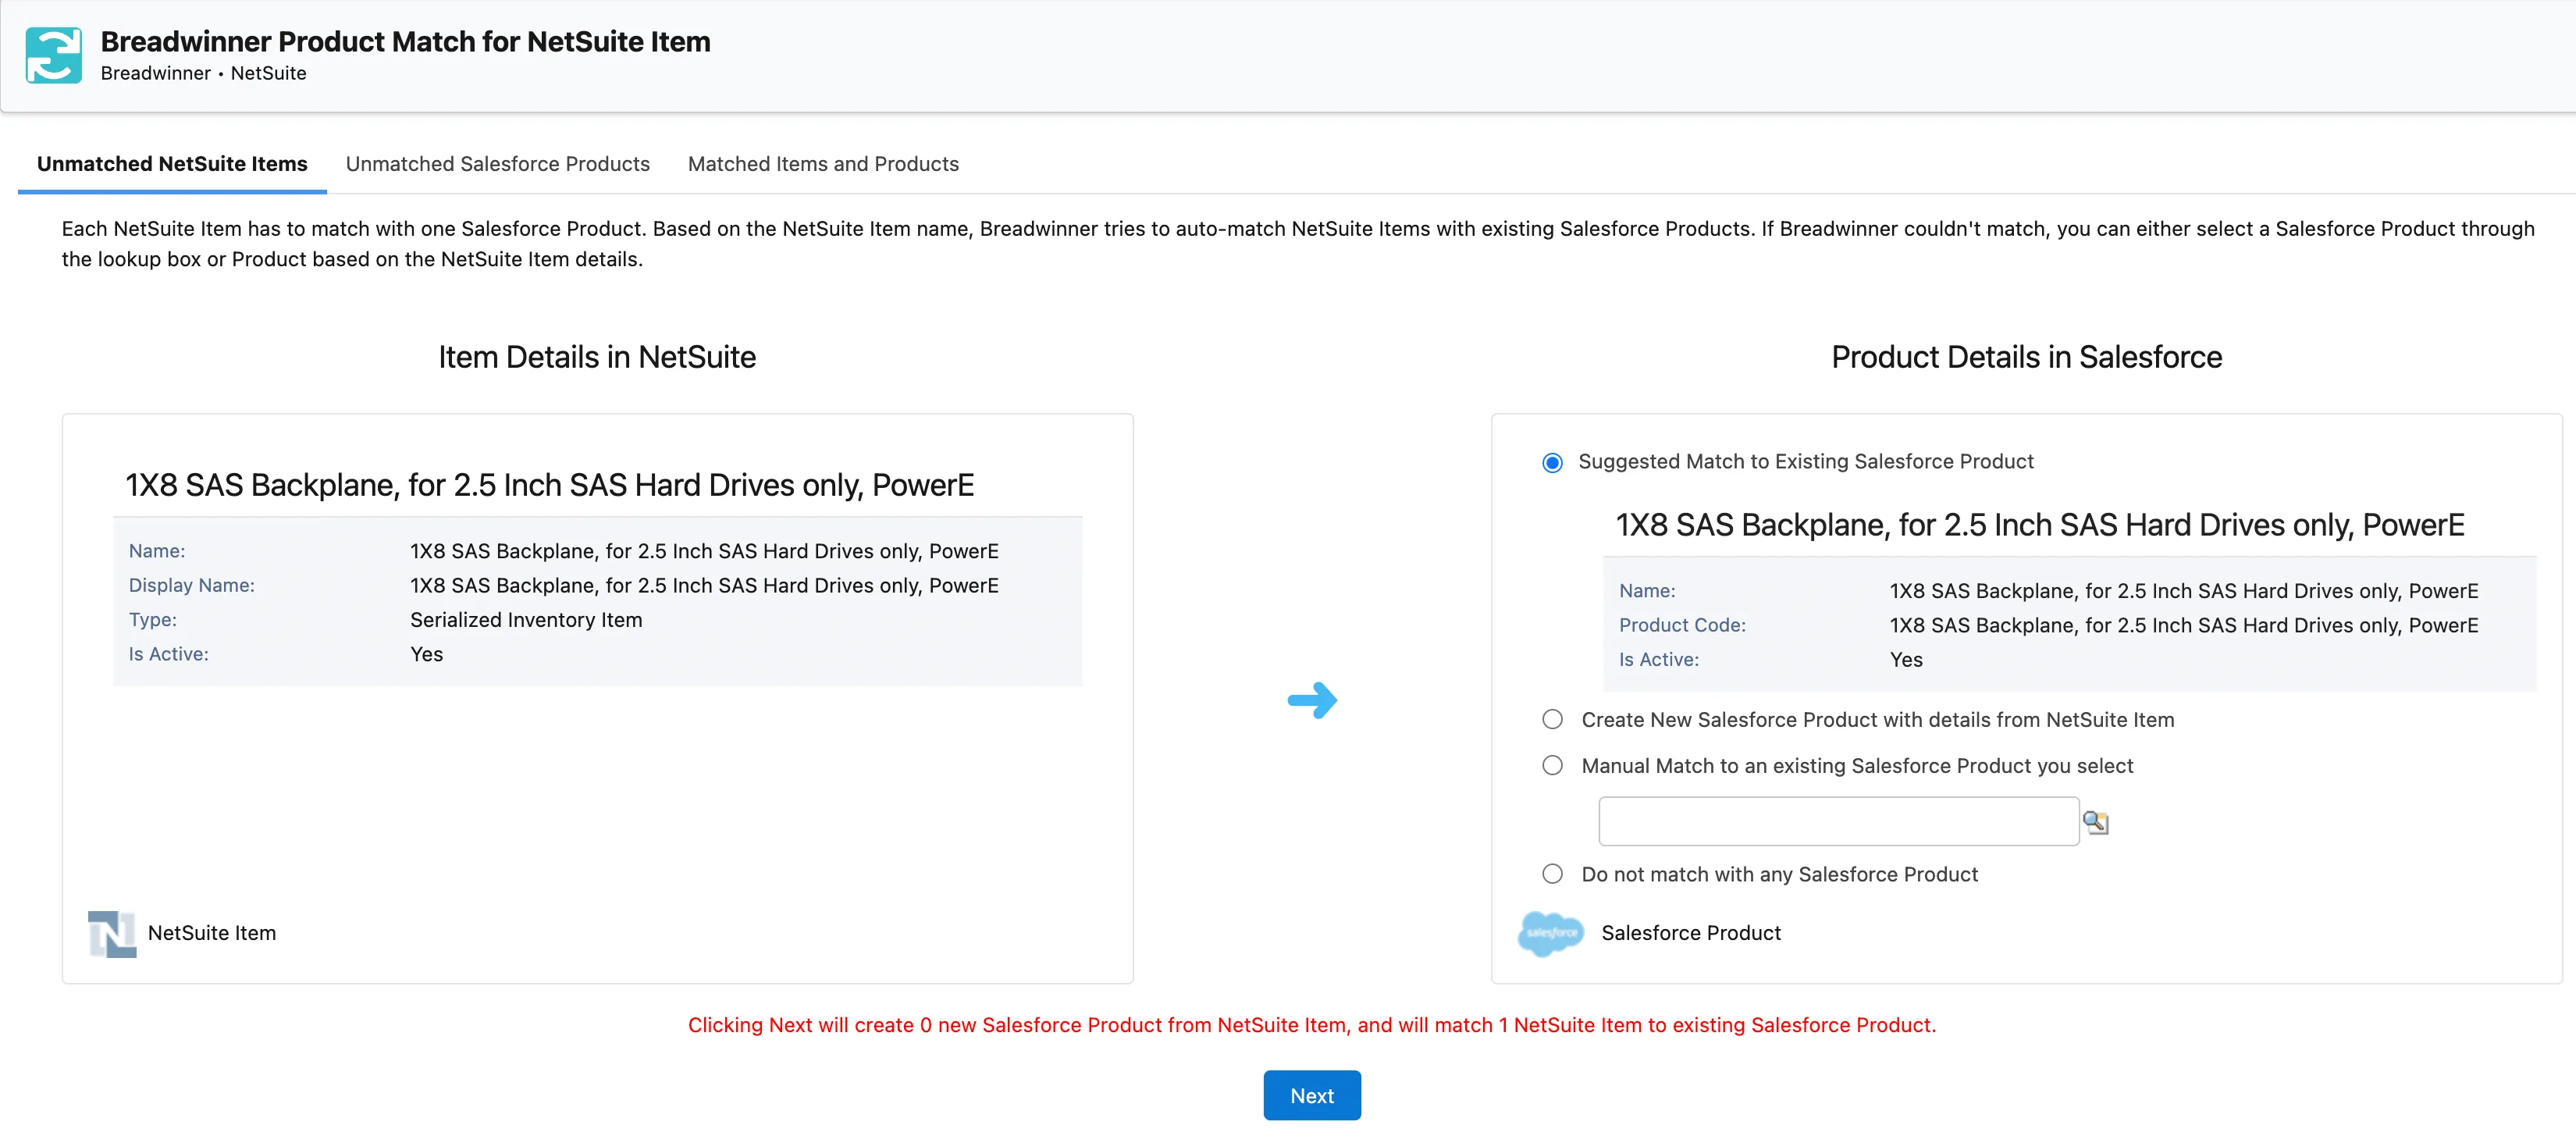Image resolution: width=2576 pixels, height=1143 pixels.
Task: Click the NetSuite 'Display Name:' label
Action: coord(191,585)
